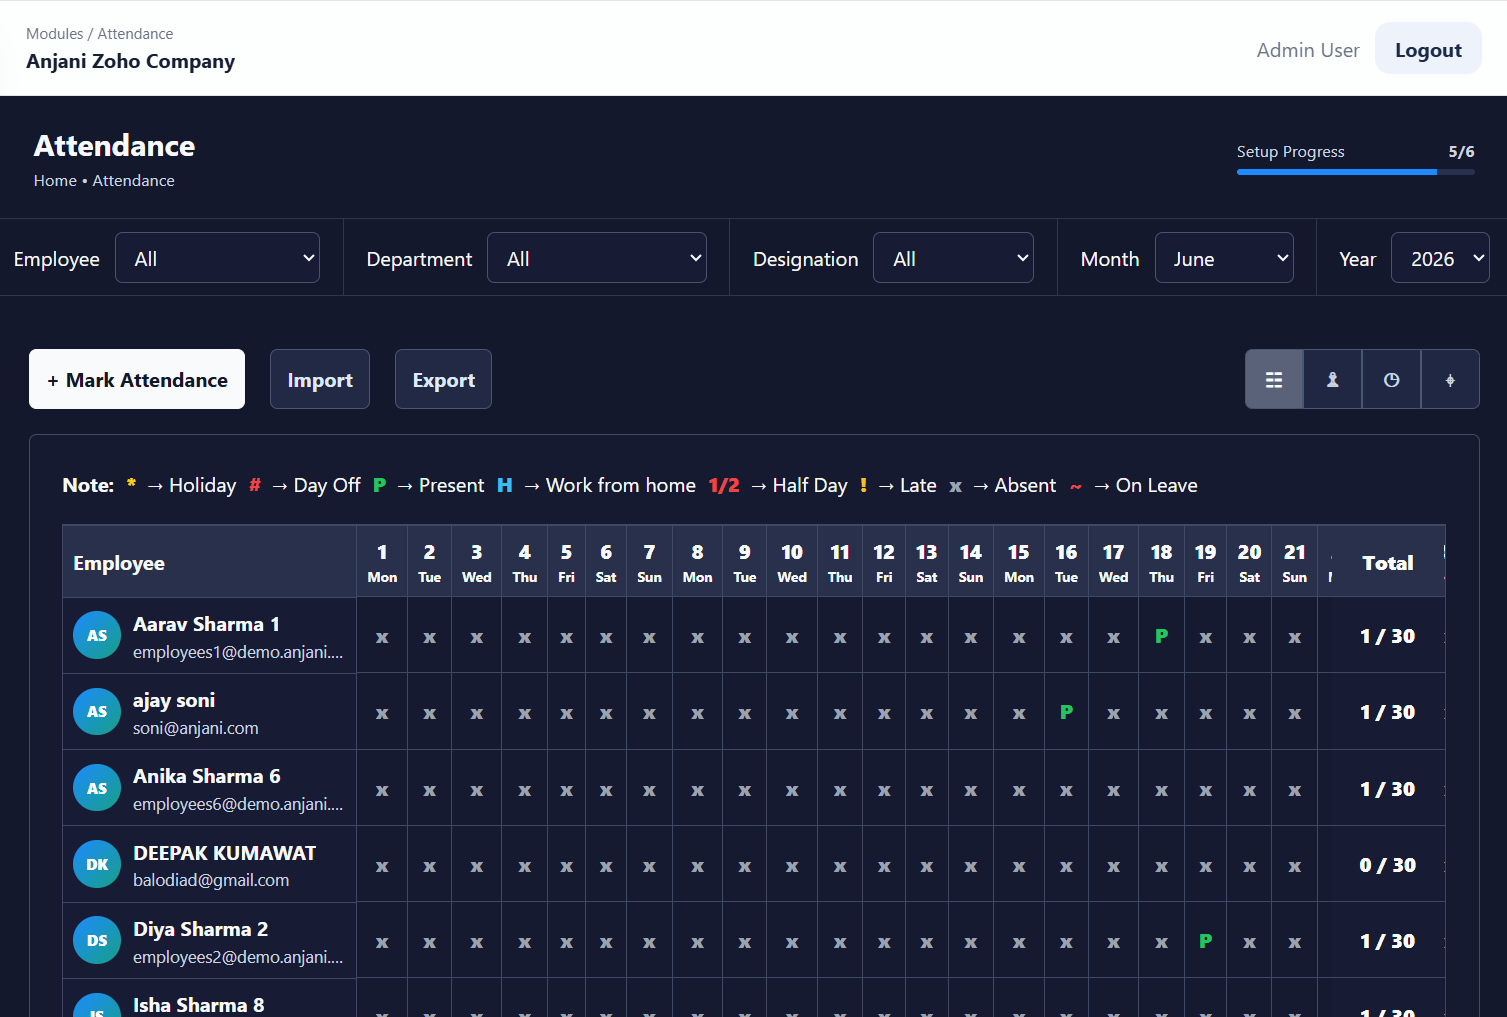Click the email soni@anjani.com

tap(196, 728)
